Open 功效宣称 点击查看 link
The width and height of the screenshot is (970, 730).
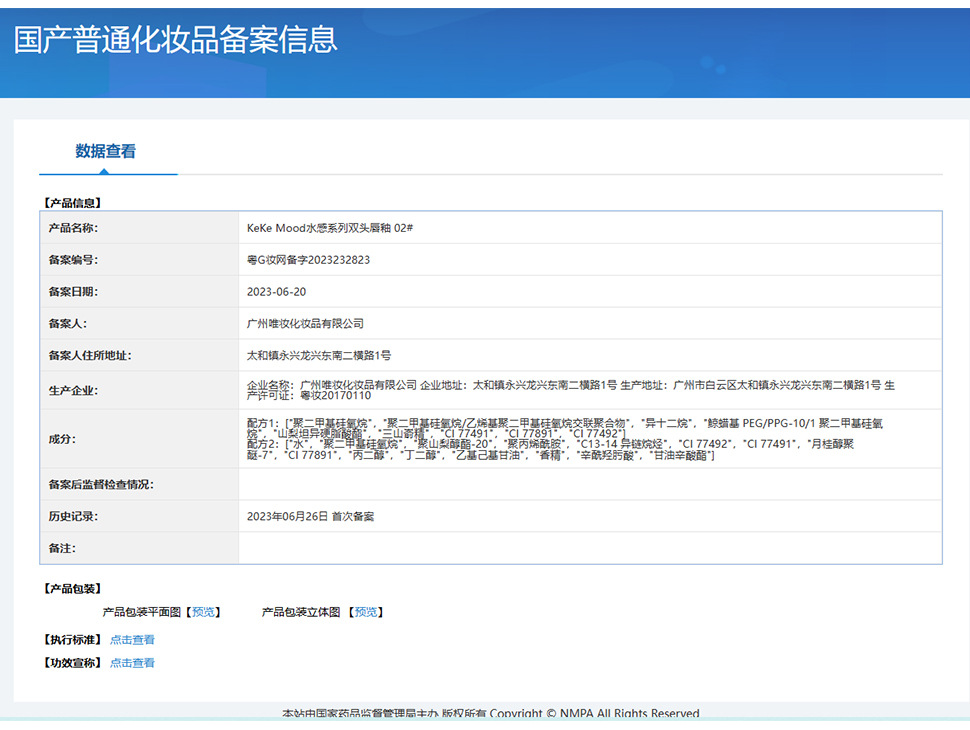tap(132, 663)
